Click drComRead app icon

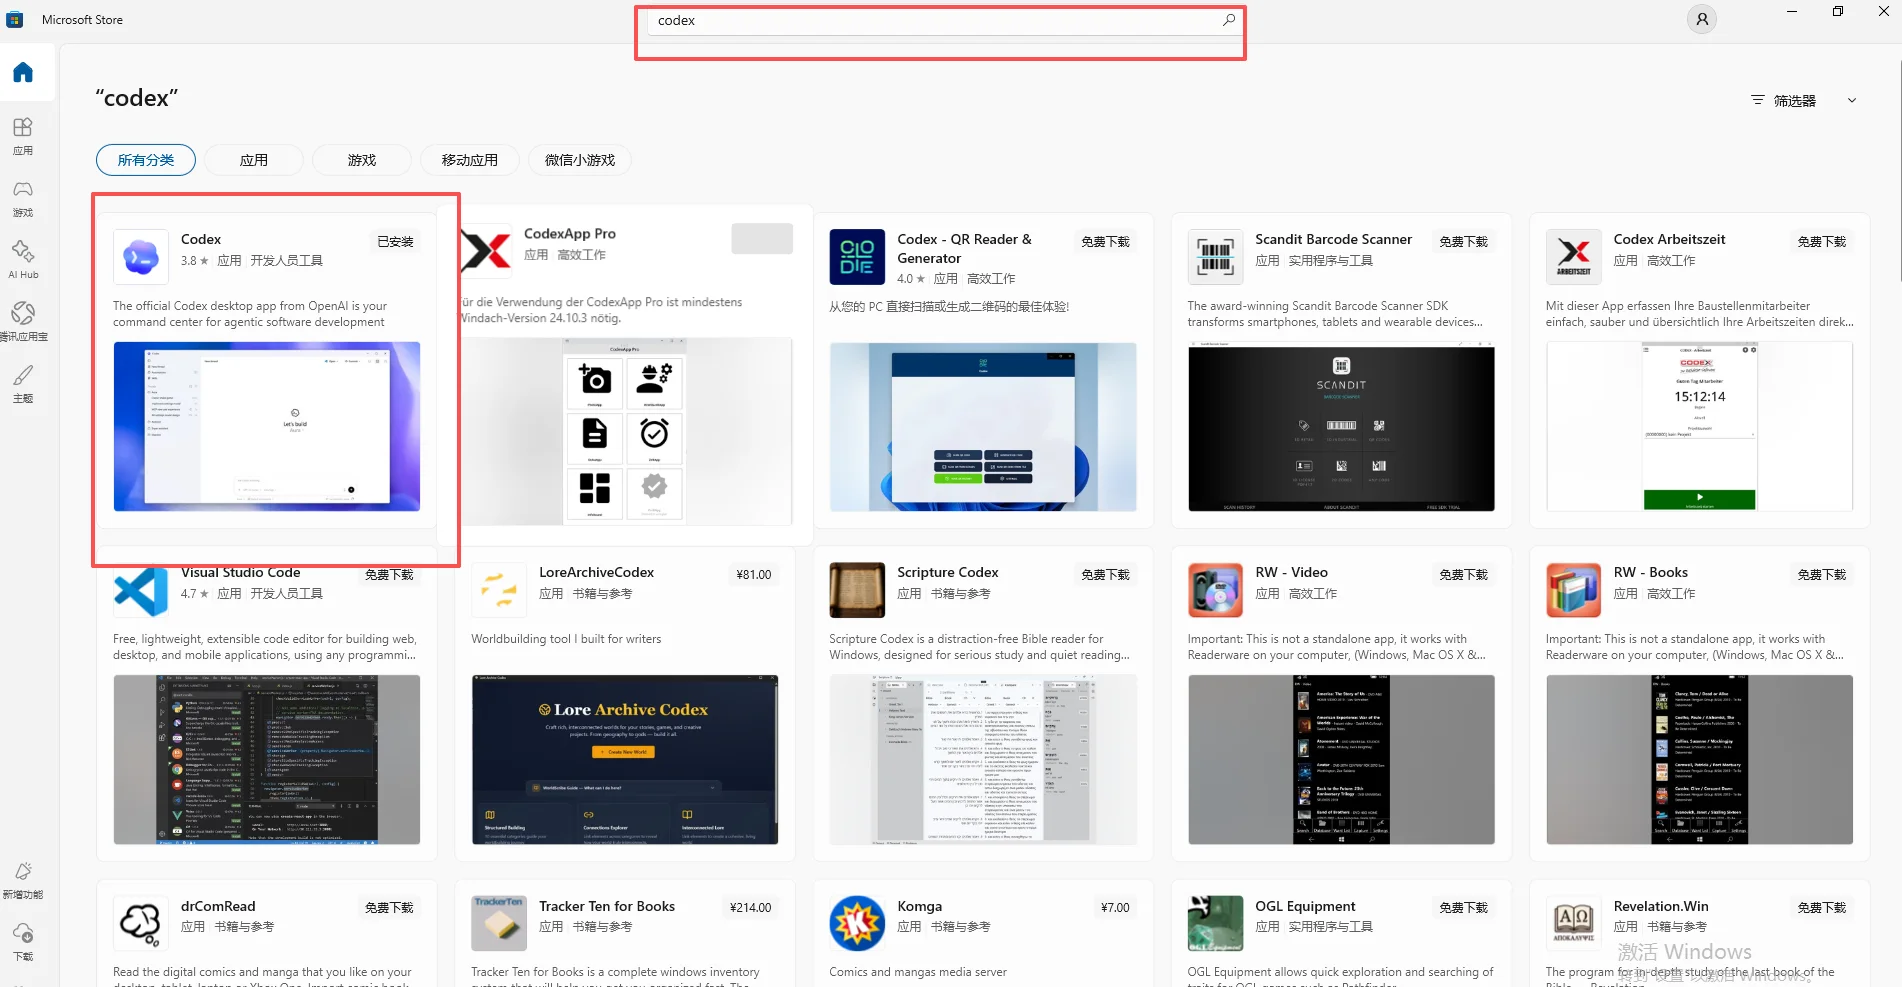pos(141,923)
